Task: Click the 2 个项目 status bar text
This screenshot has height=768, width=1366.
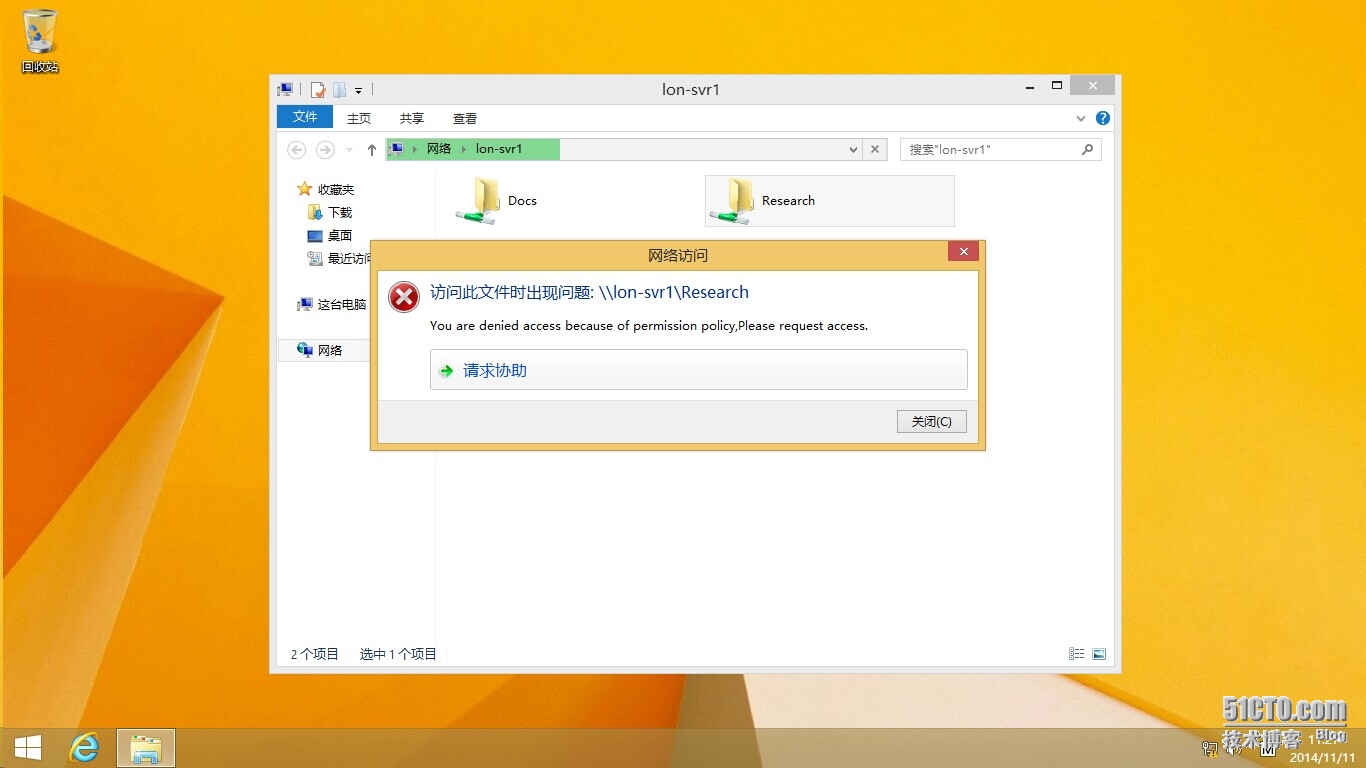Action: coord(314,654)
